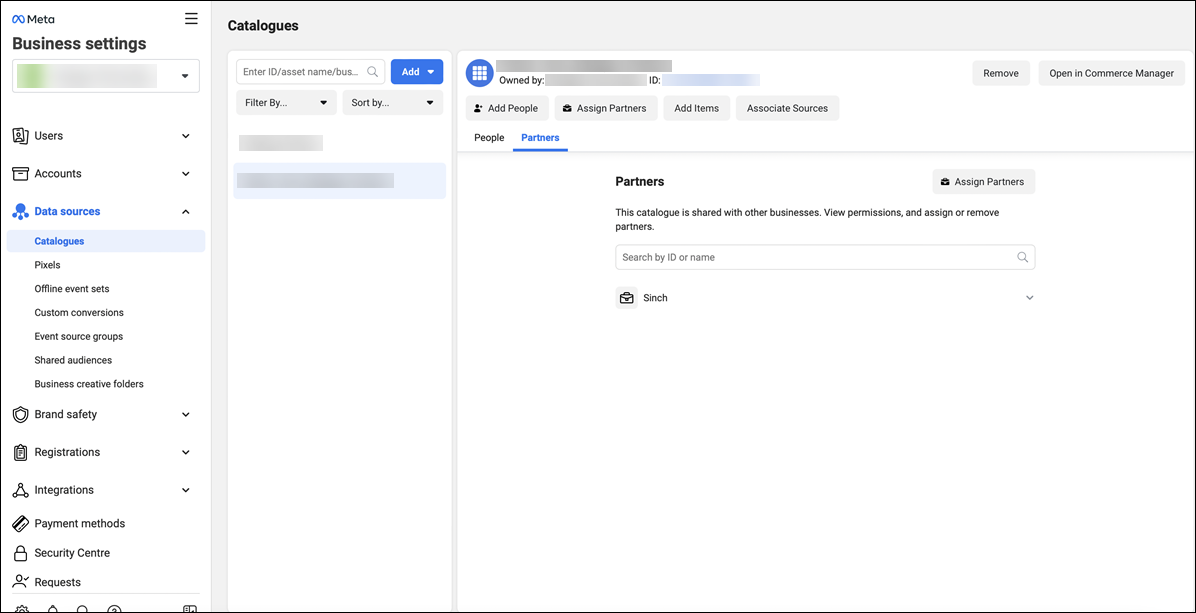
Task: Click the notifications bell icon
Action: pyautogui.click(x=52, y=608)
